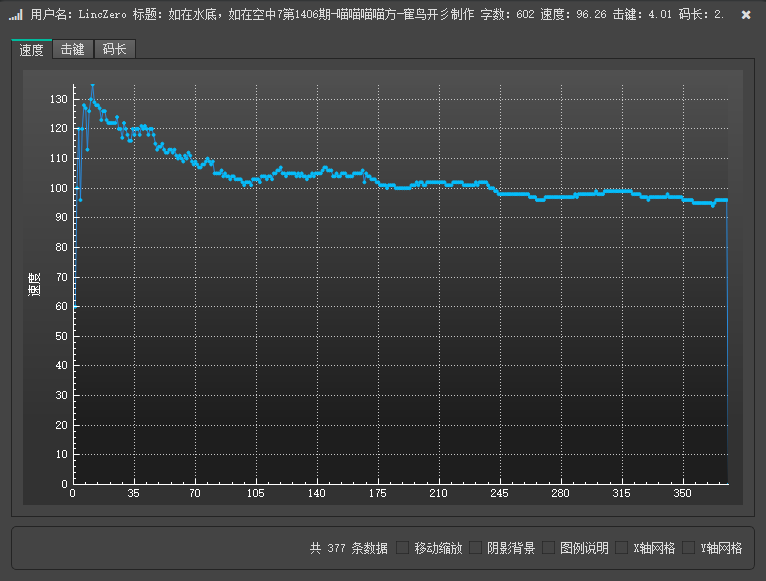Close the typing statistics window

point(746,15)
